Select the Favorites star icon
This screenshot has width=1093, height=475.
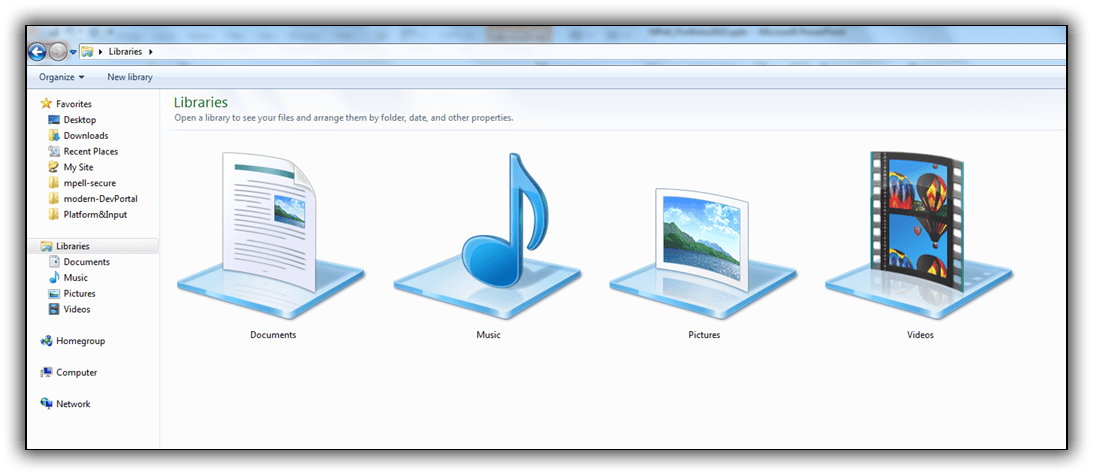(x=46, y=103)
